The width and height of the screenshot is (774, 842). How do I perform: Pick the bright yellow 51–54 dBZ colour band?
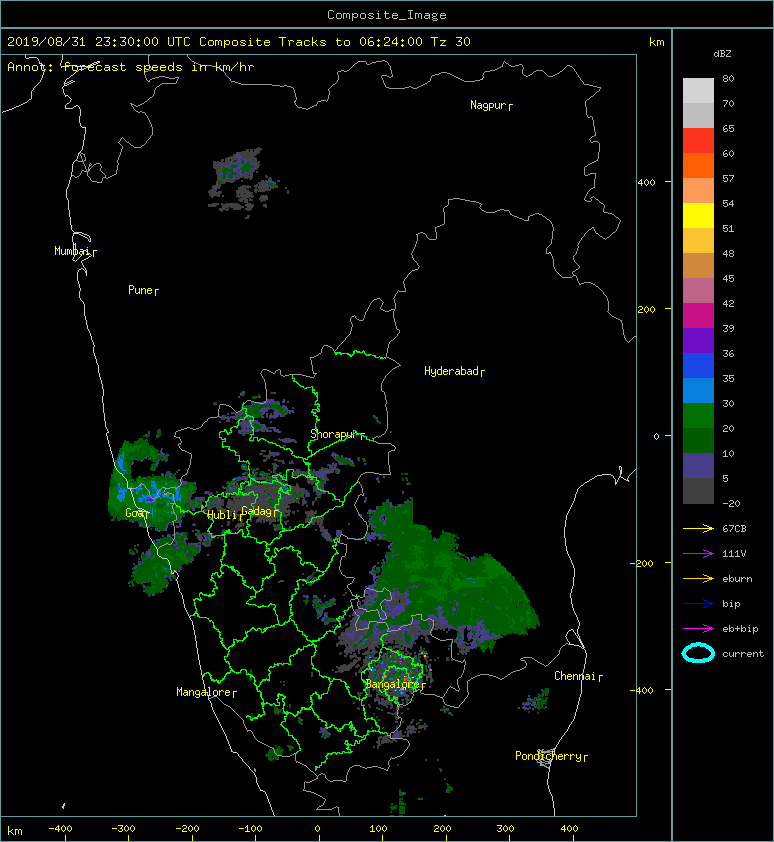[x=698, y=215]
